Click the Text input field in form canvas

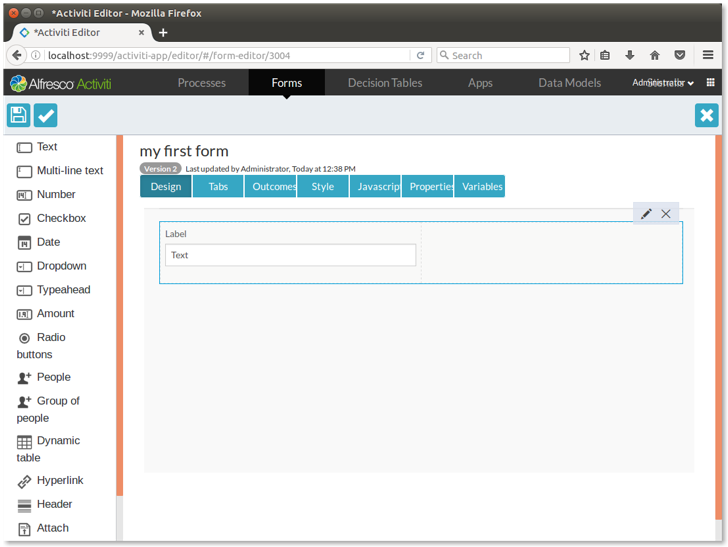tap(290, 255)
